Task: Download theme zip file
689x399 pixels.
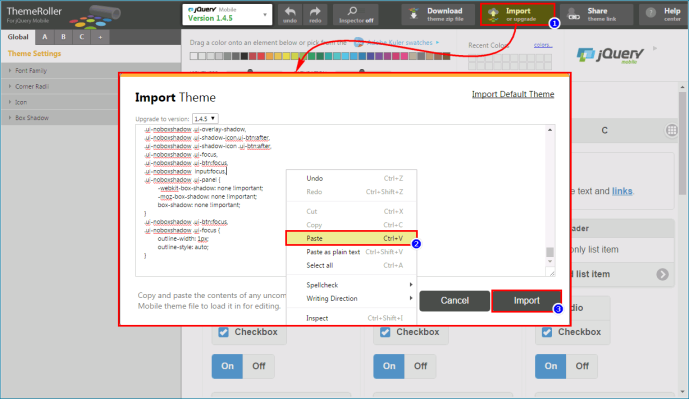Action: (x=438, y=15)
